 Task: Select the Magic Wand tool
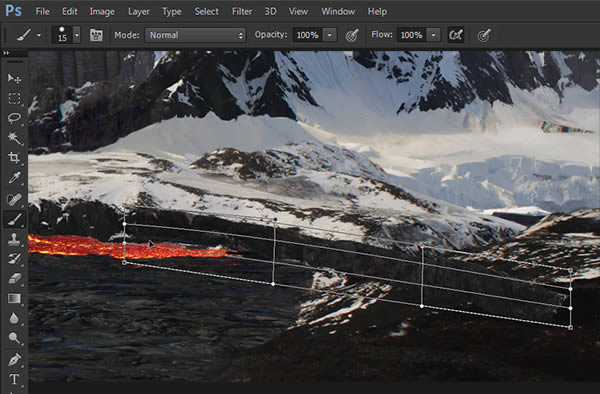(x=14, y=138)
